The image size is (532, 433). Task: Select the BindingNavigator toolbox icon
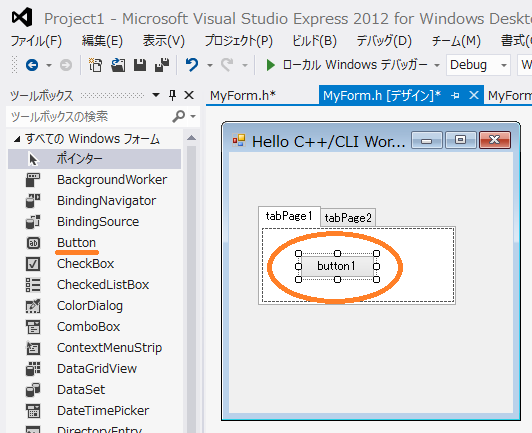[33, 201]
